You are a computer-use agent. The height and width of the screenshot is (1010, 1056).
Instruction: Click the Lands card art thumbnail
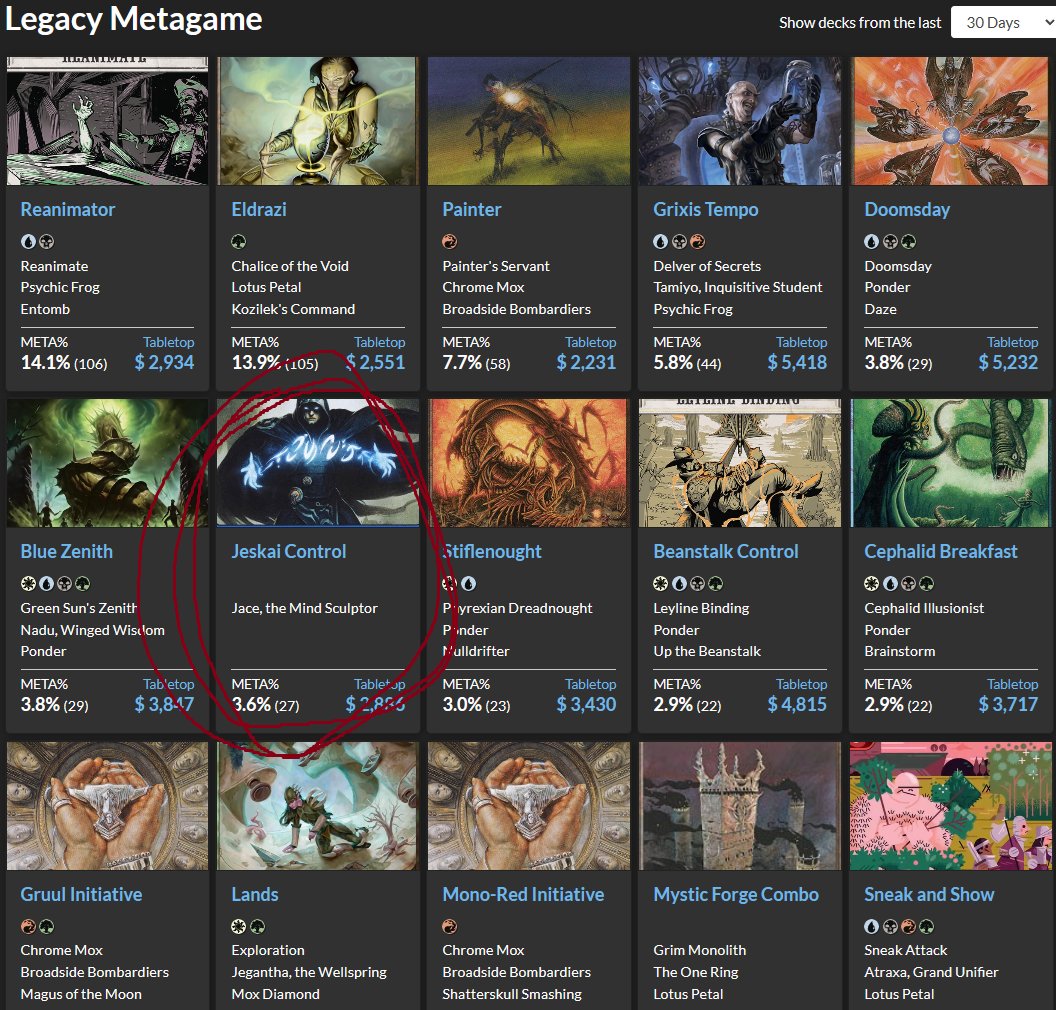(318, 806)
